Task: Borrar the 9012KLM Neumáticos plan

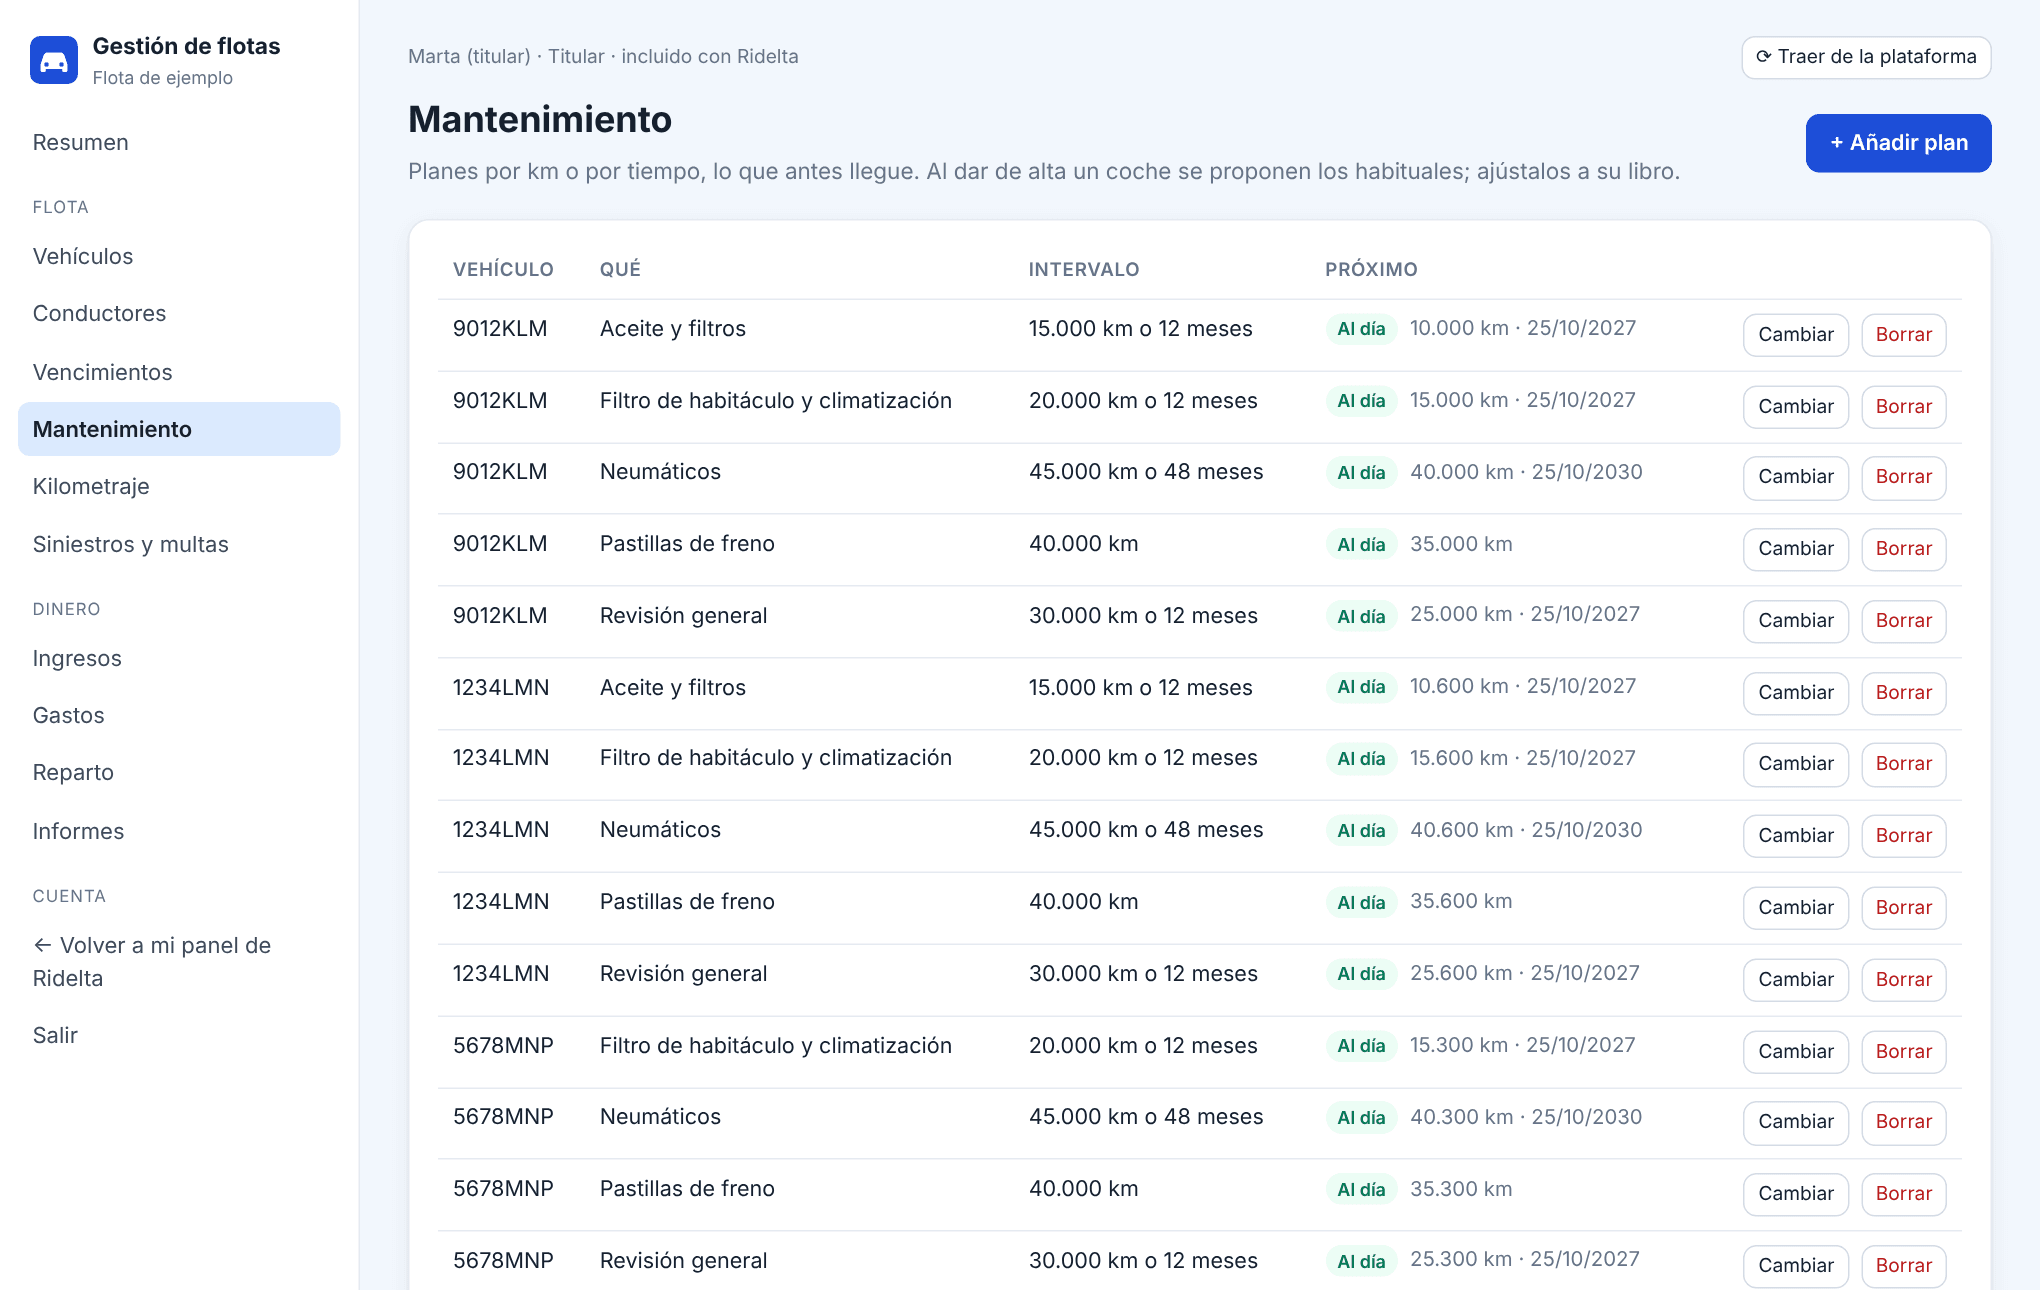Action: click(x=1903, y=477)
